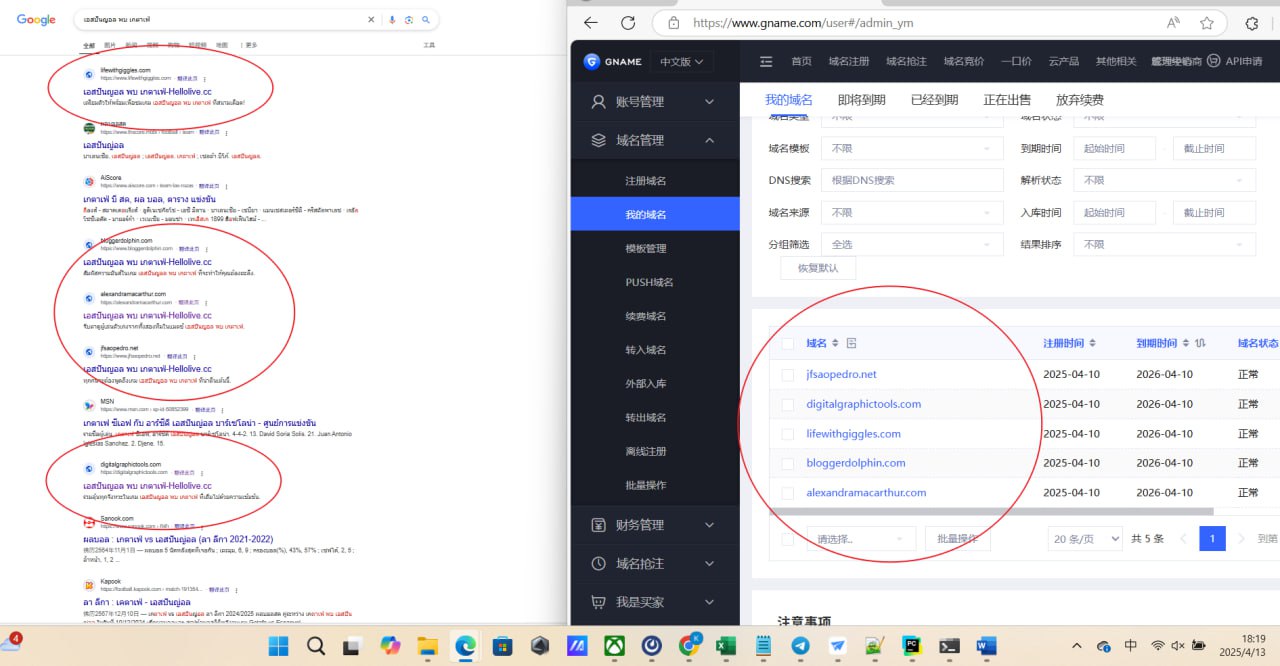Viewport: 1280px width, 666px height.
Task: Click the DNS搜索 input field
Action: click(911, 180)
